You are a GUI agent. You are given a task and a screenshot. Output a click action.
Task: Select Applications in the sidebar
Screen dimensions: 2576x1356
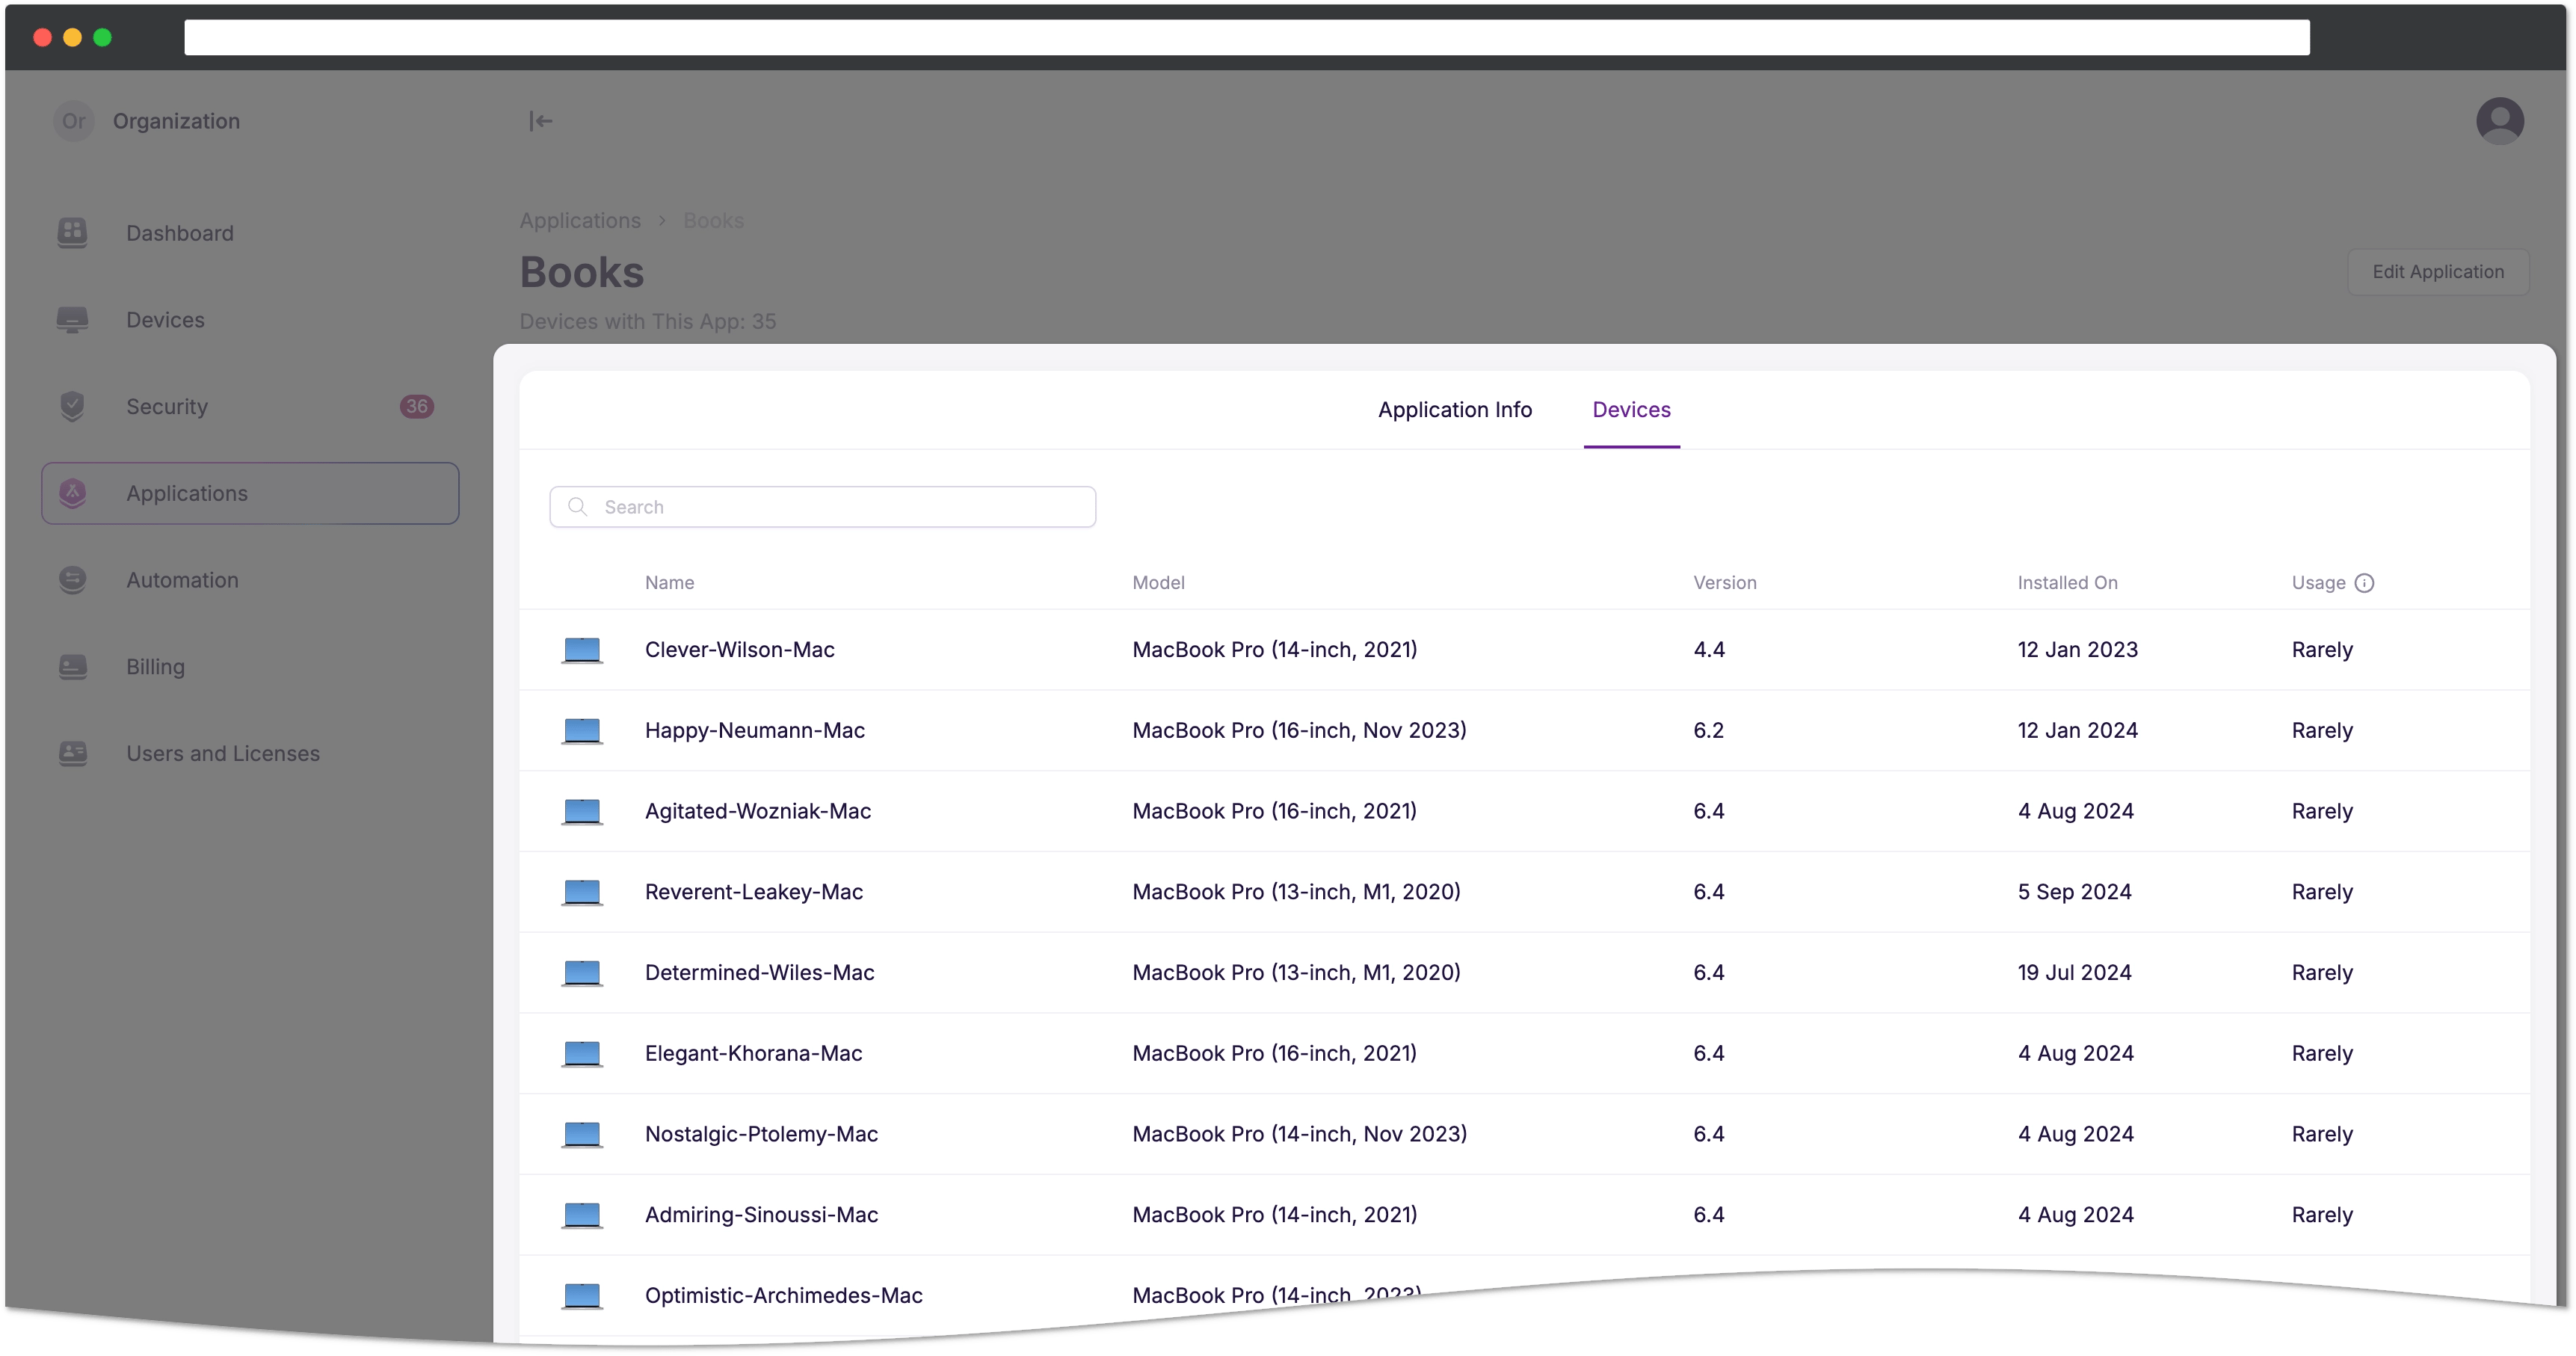click(x=250, y=493)
